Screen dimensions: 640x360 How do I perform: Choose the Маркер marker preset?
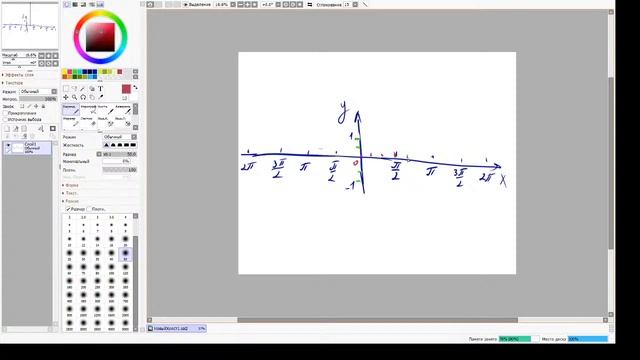[x=71, y=122]
